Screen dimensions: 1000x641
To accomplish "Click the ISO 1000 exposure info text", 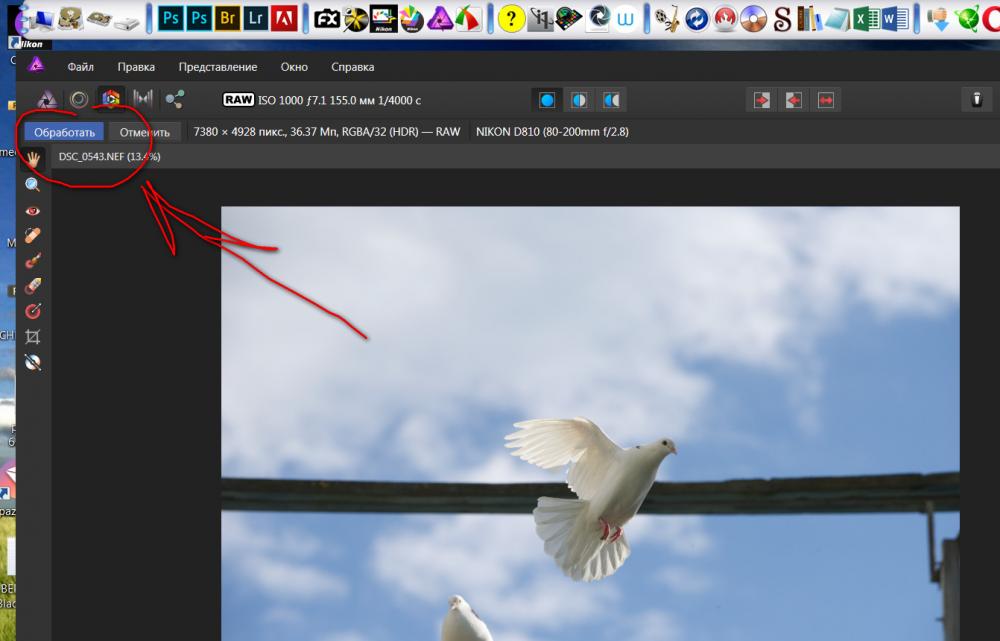I will (340, 100).
